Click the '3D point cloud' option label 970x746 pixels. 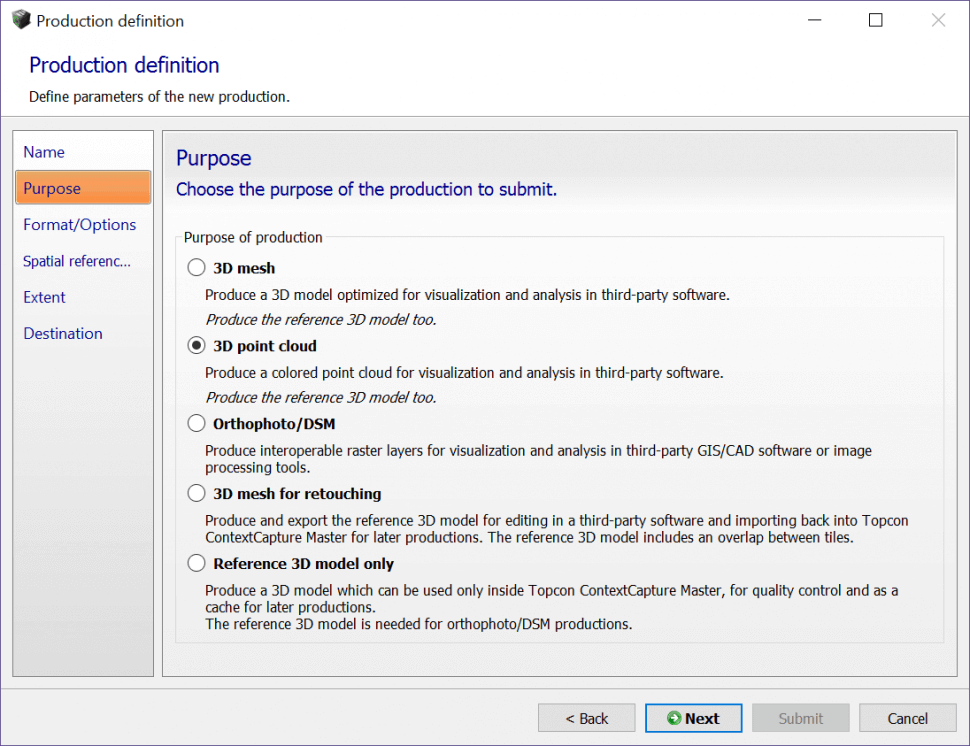[x=265, y=346]
